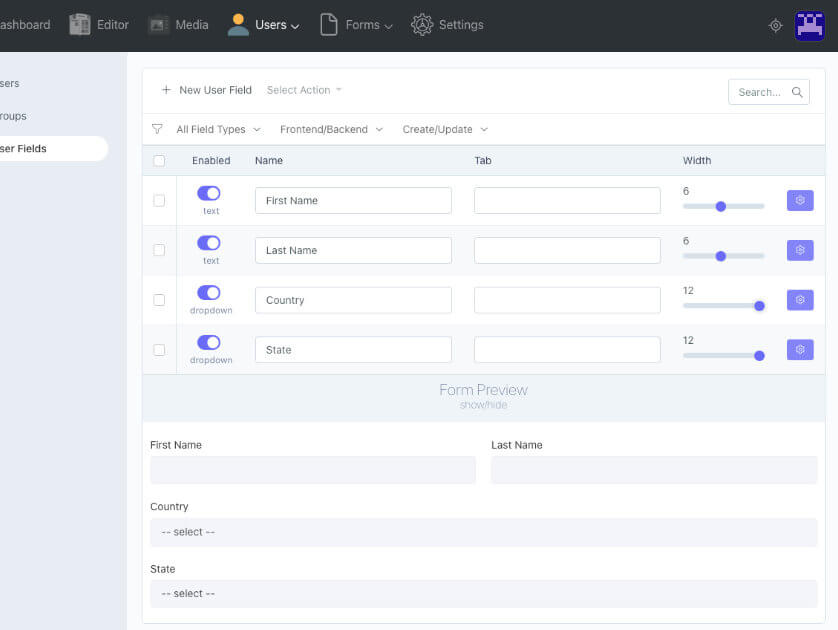Focus the Country name input in table
This screenshot has height=630, width=838.
[x=353, y=300]
